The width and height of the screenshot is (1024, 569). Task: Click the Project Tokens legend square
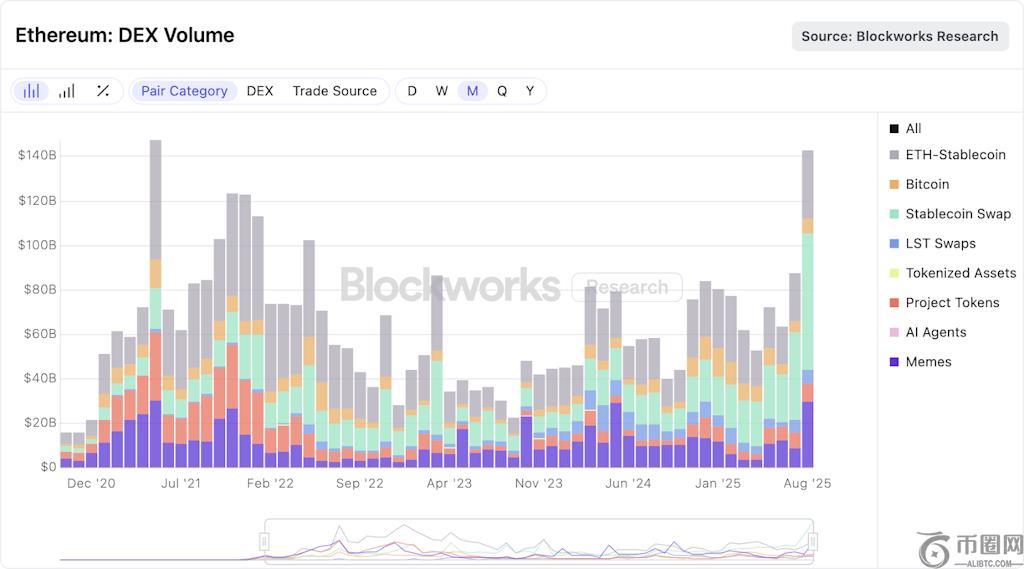tap(894, 302)
